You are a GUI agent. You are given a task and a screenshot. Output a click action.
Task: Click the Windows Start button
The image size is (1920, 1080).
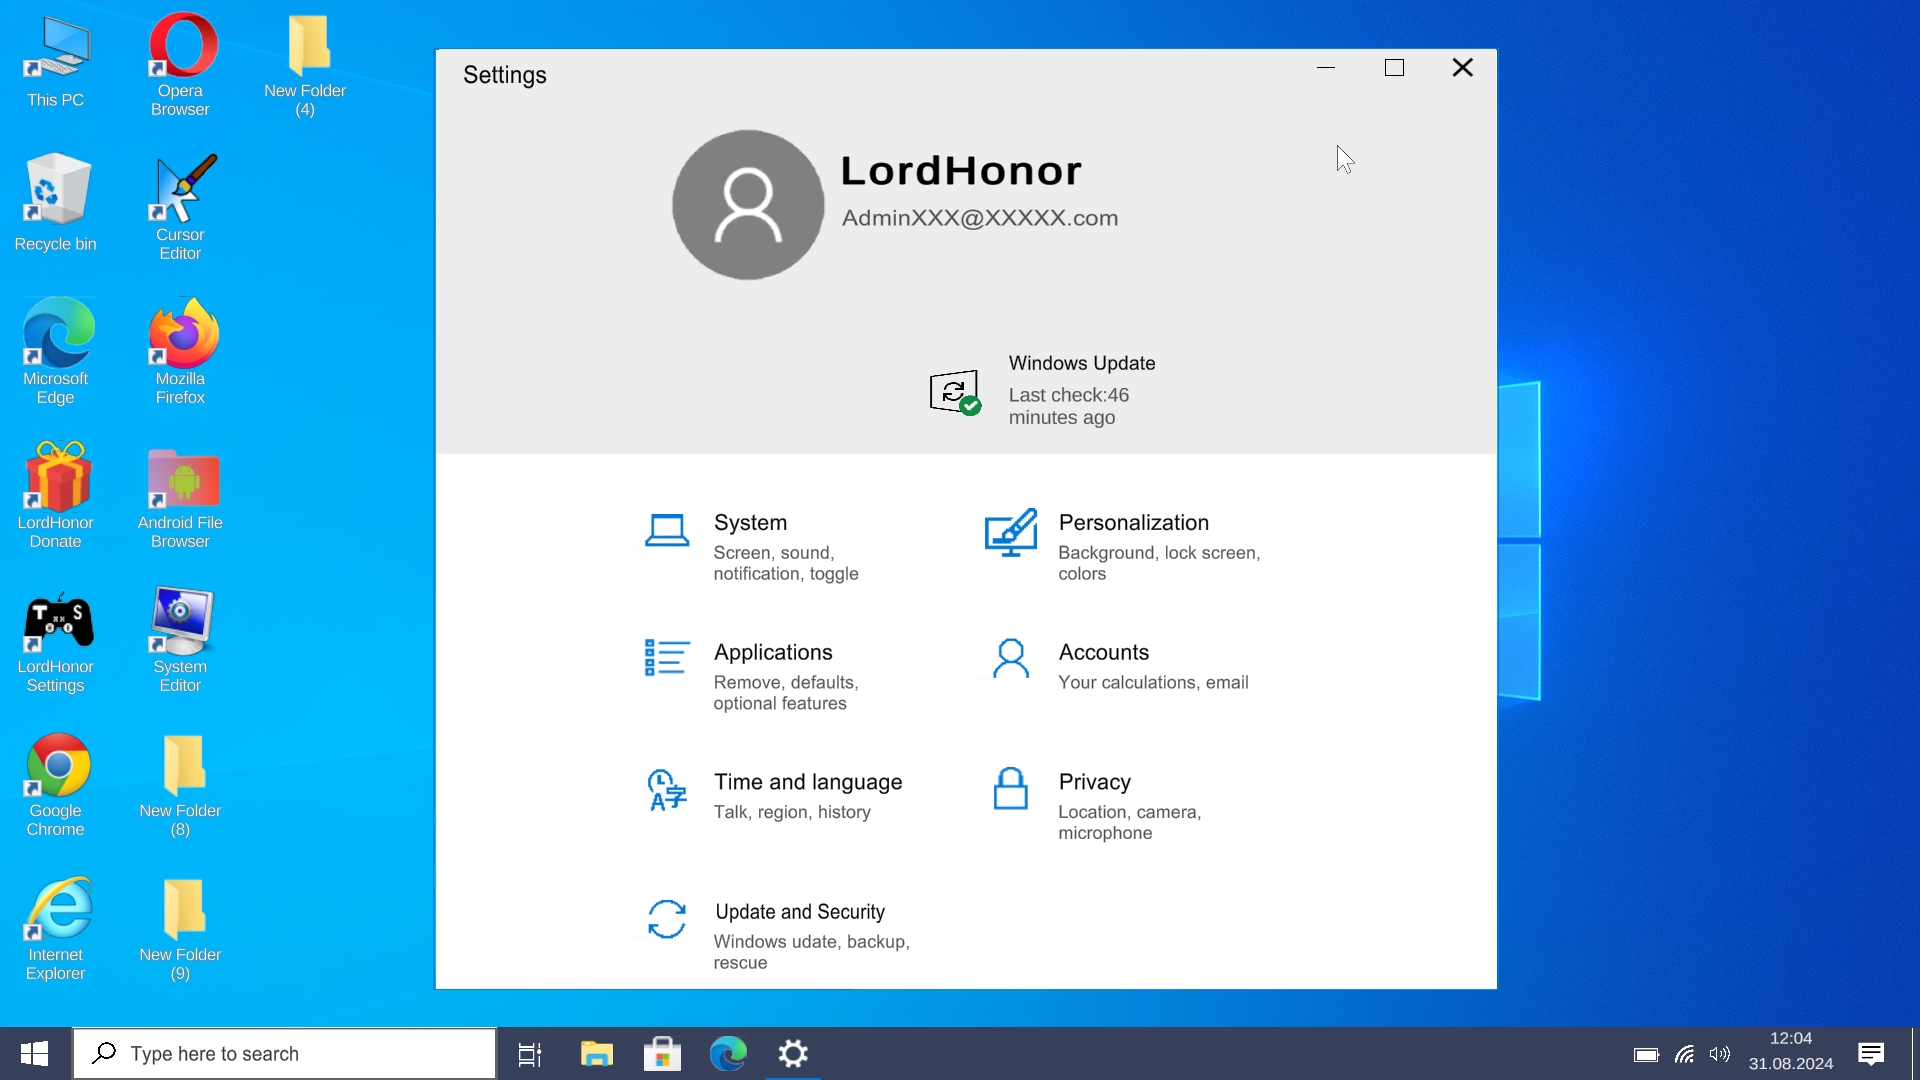click(x=35, y=1054)
